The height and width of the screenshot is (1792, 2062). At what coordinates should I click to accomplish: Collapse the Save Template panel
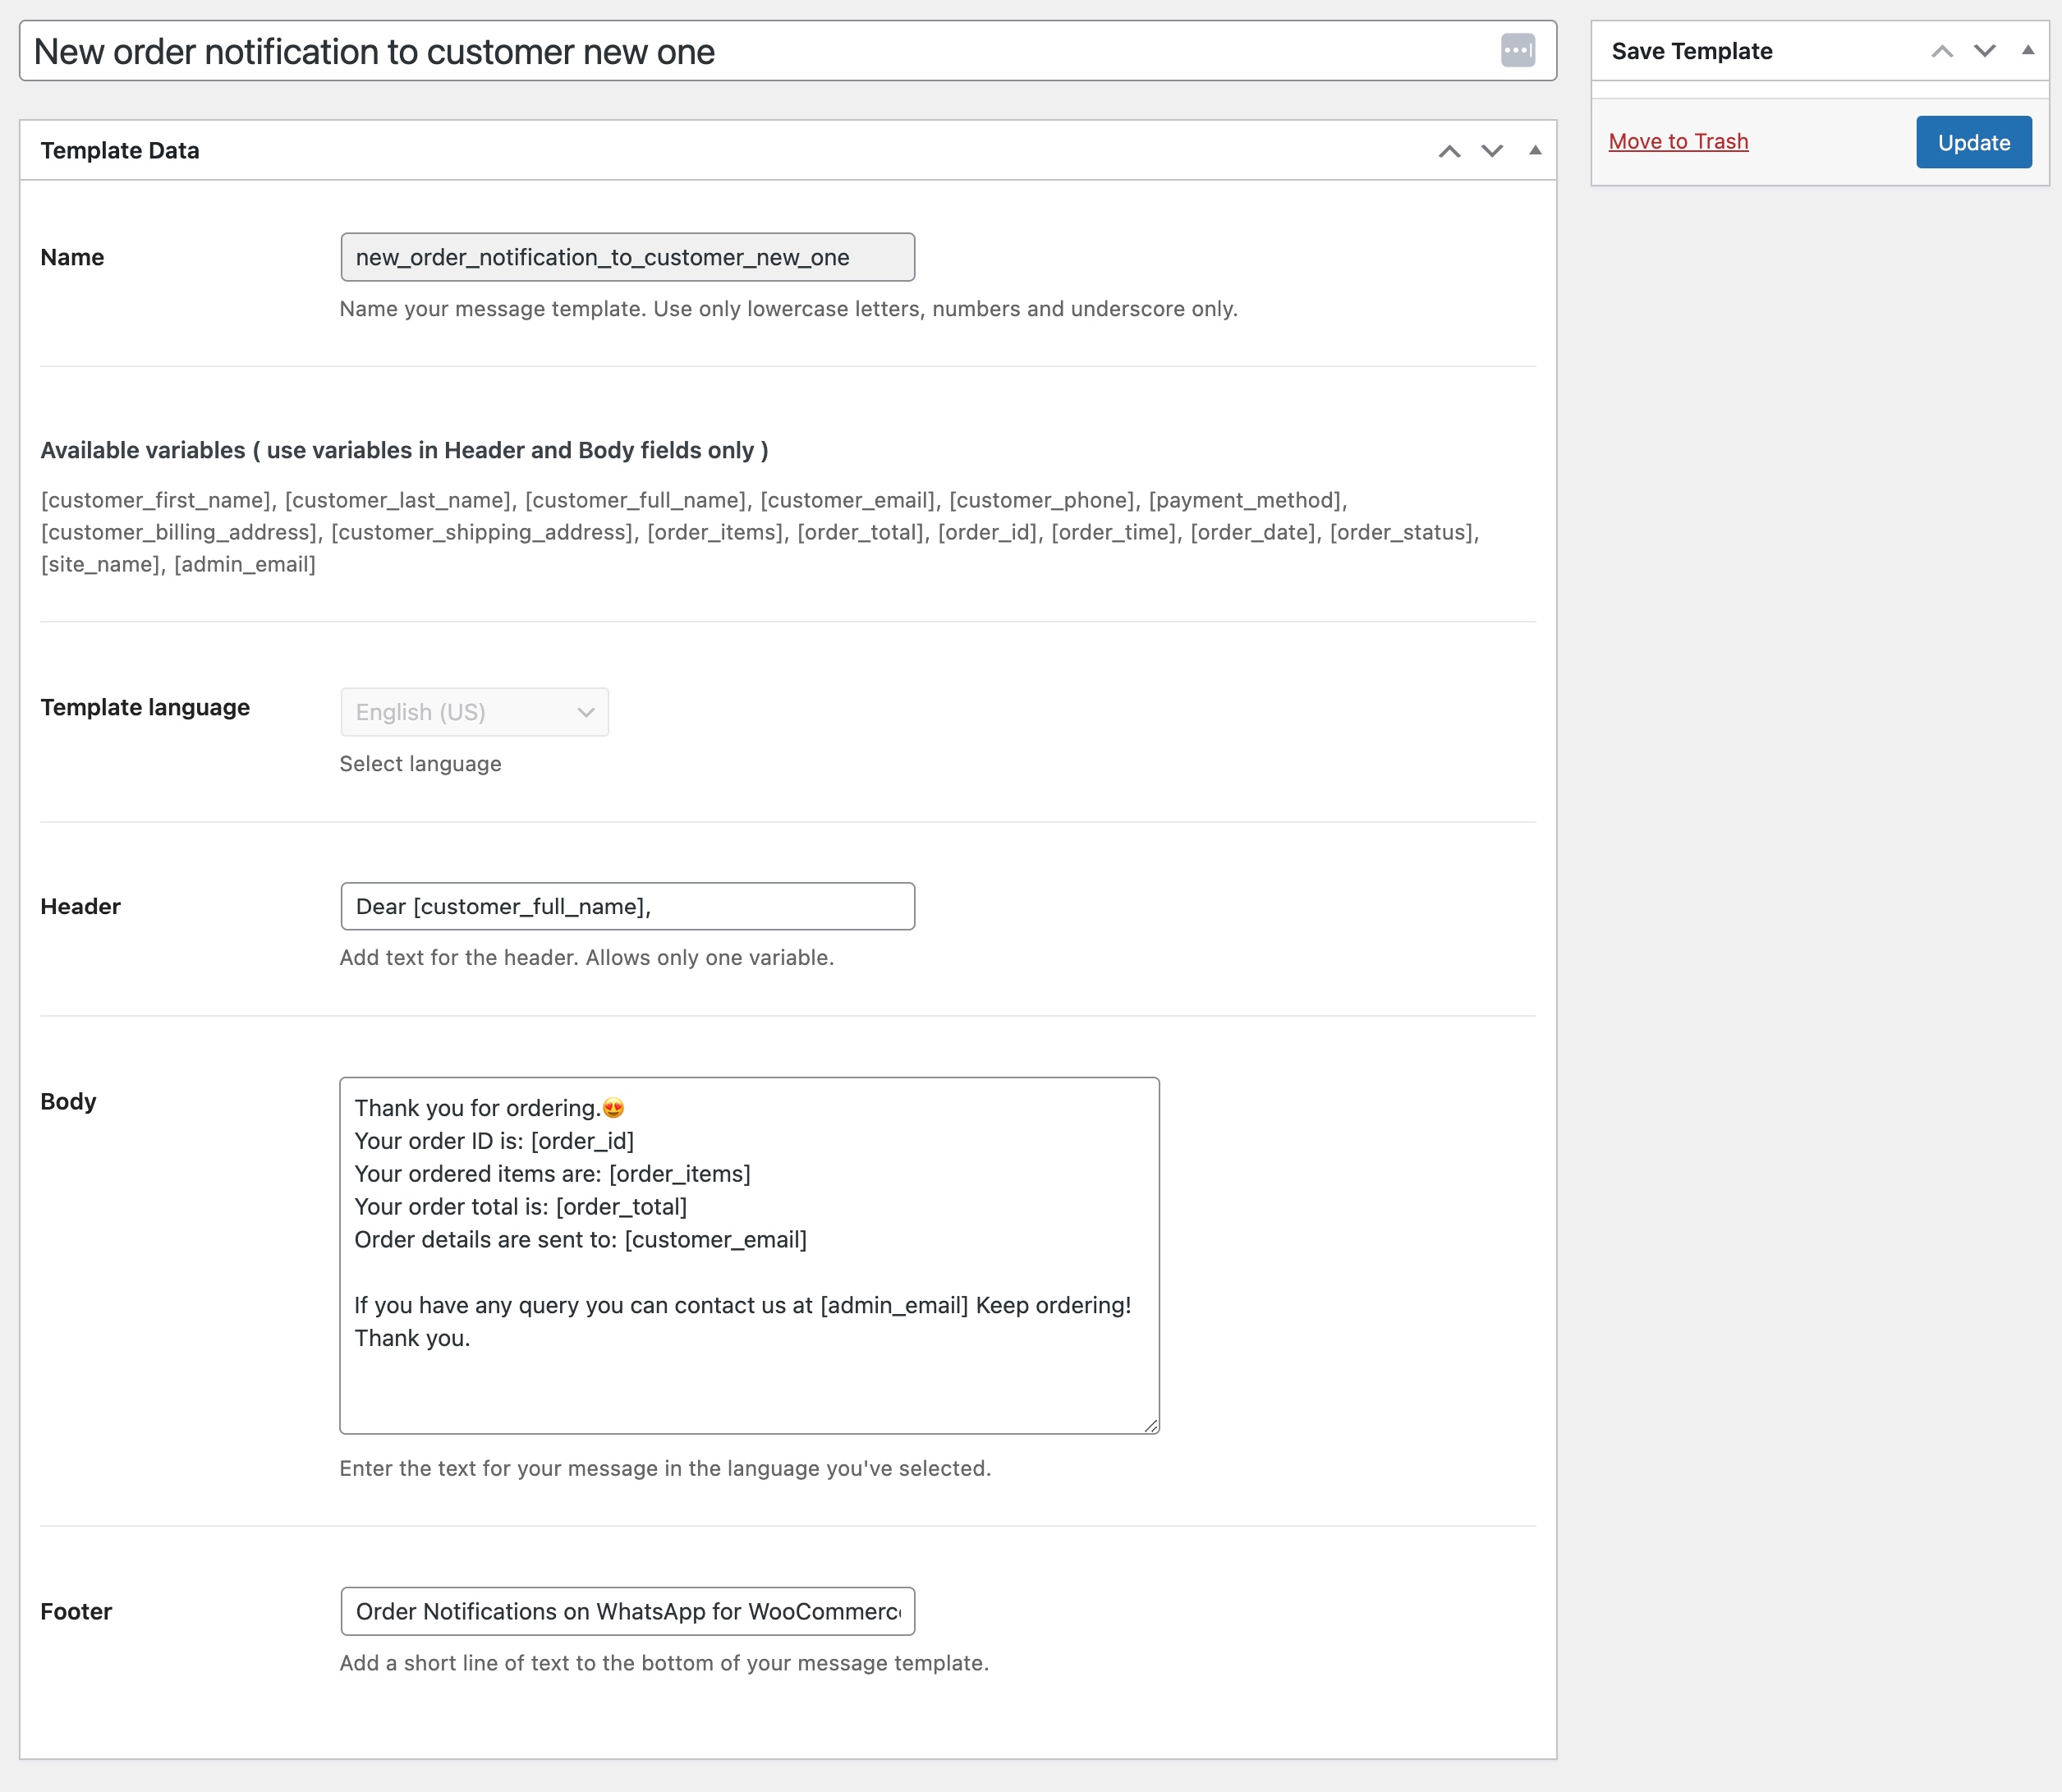coord(2027,51)
